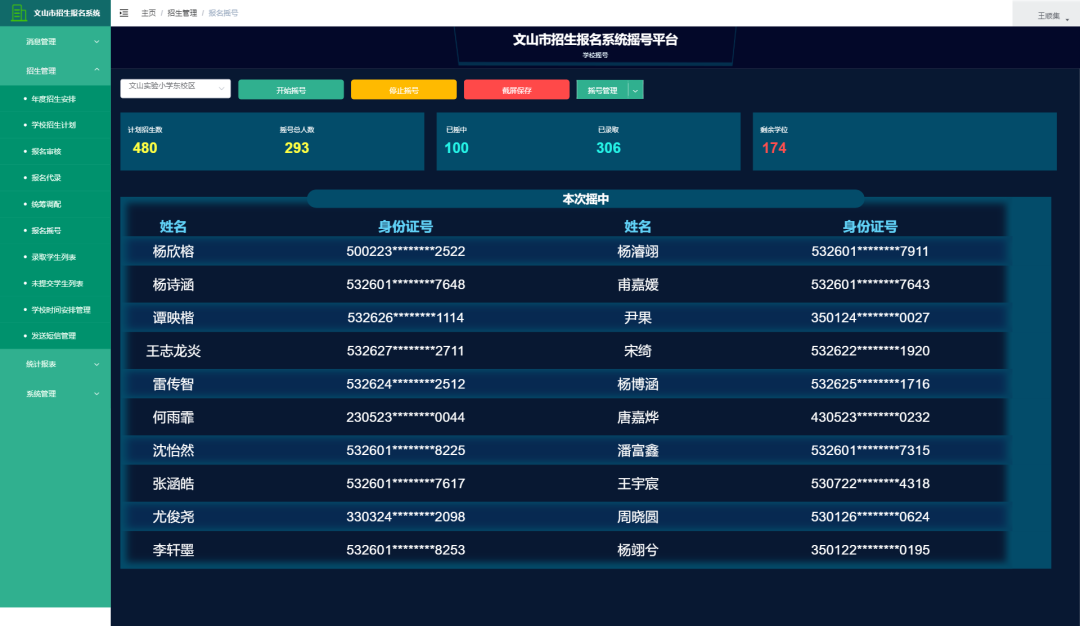
Task: Click the 剩余学位 statistic card
Action: (905, 140)
